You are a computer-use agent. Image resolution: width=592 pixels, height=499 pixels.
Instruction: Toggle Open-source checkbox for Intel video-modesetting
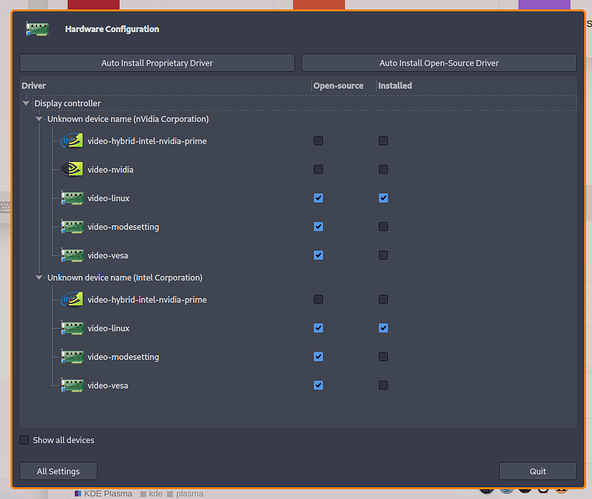318,357
